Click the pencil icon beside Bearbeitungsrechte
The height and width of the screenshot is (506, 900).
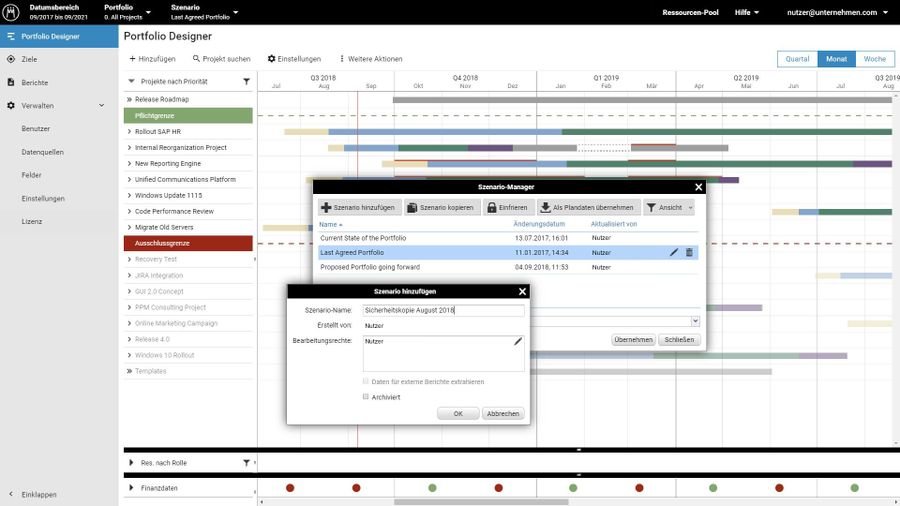pyautogui.click(x=518, y=342)
